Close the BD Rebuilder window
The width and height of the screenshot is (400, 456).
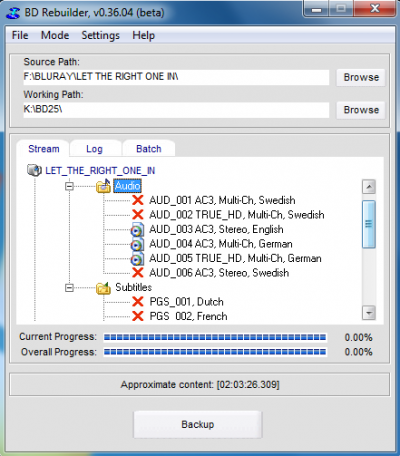[x=375, y=9]
